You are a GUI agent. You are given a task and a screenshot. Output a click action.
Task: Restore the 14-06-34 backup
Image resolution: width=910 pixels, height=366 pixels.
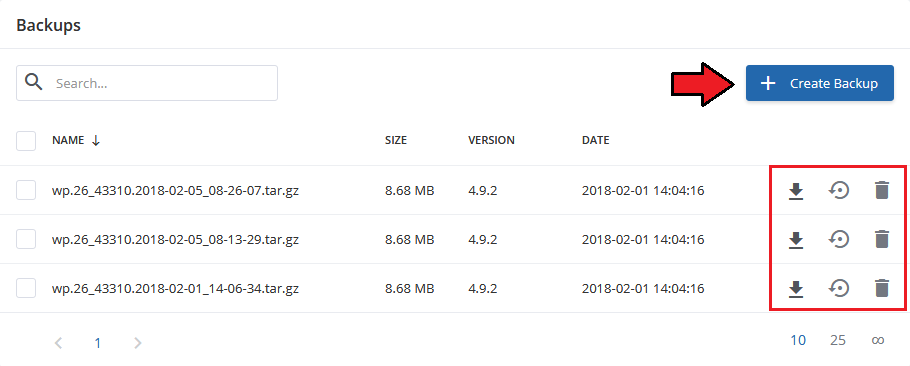(x=838, y=288)
